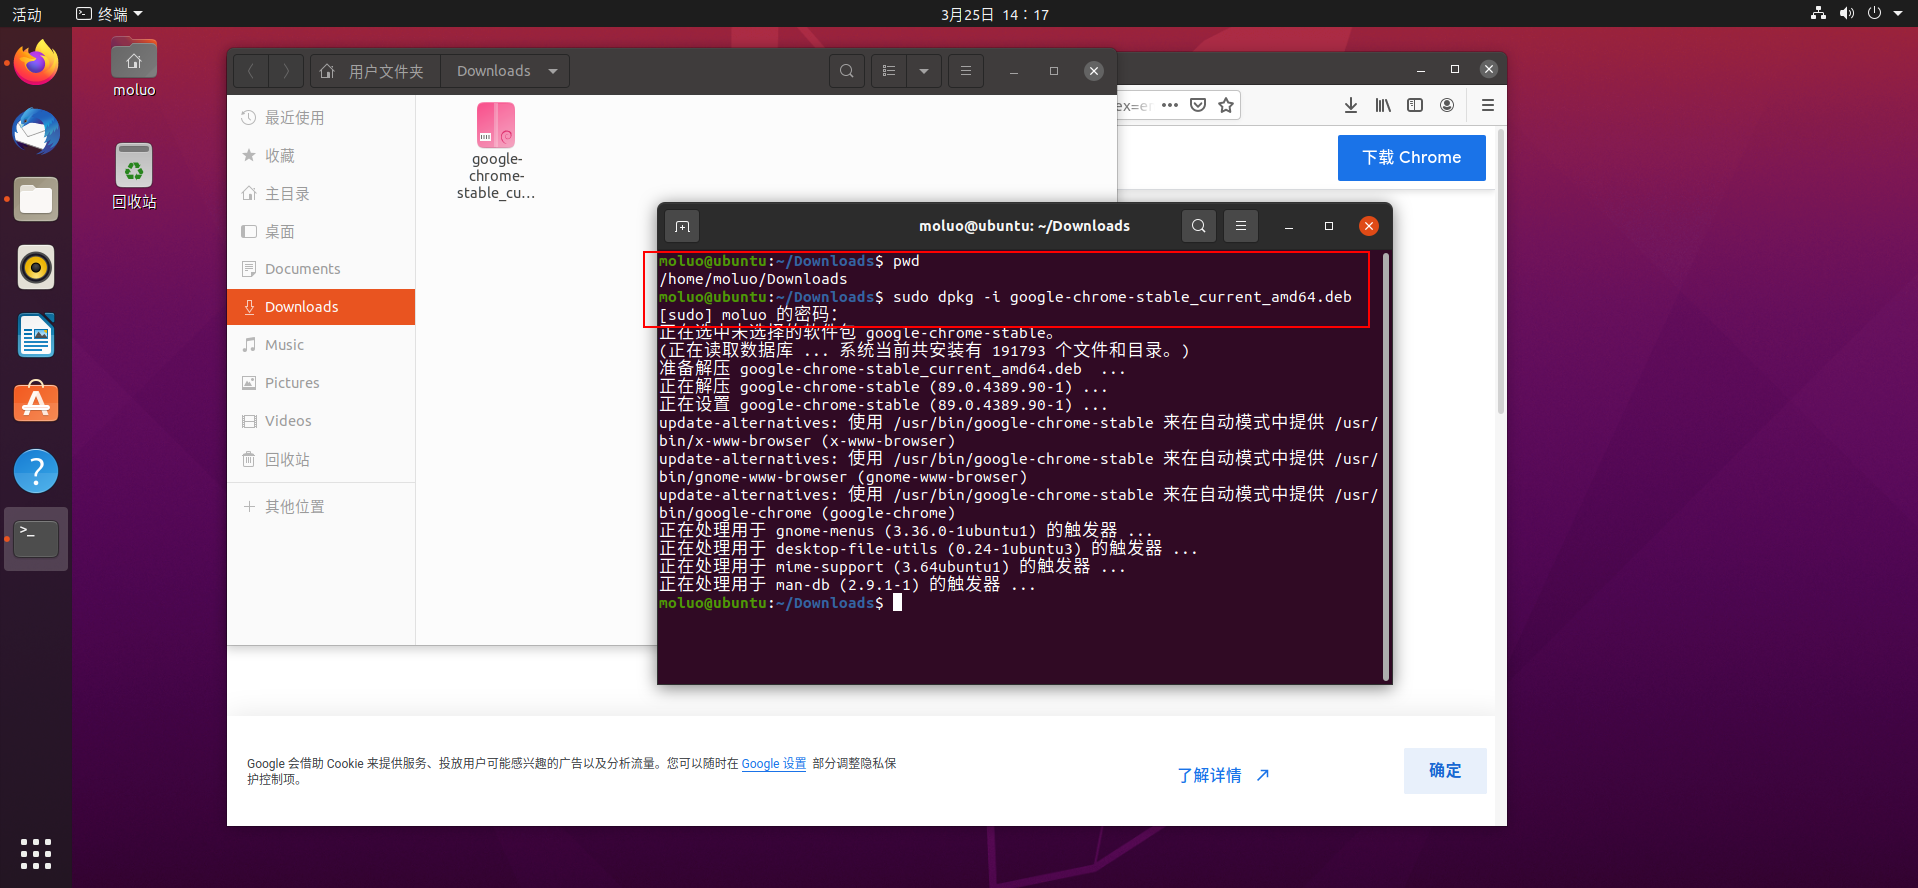
Task: Open 主目录 in the sidebar
Action: 321,194
